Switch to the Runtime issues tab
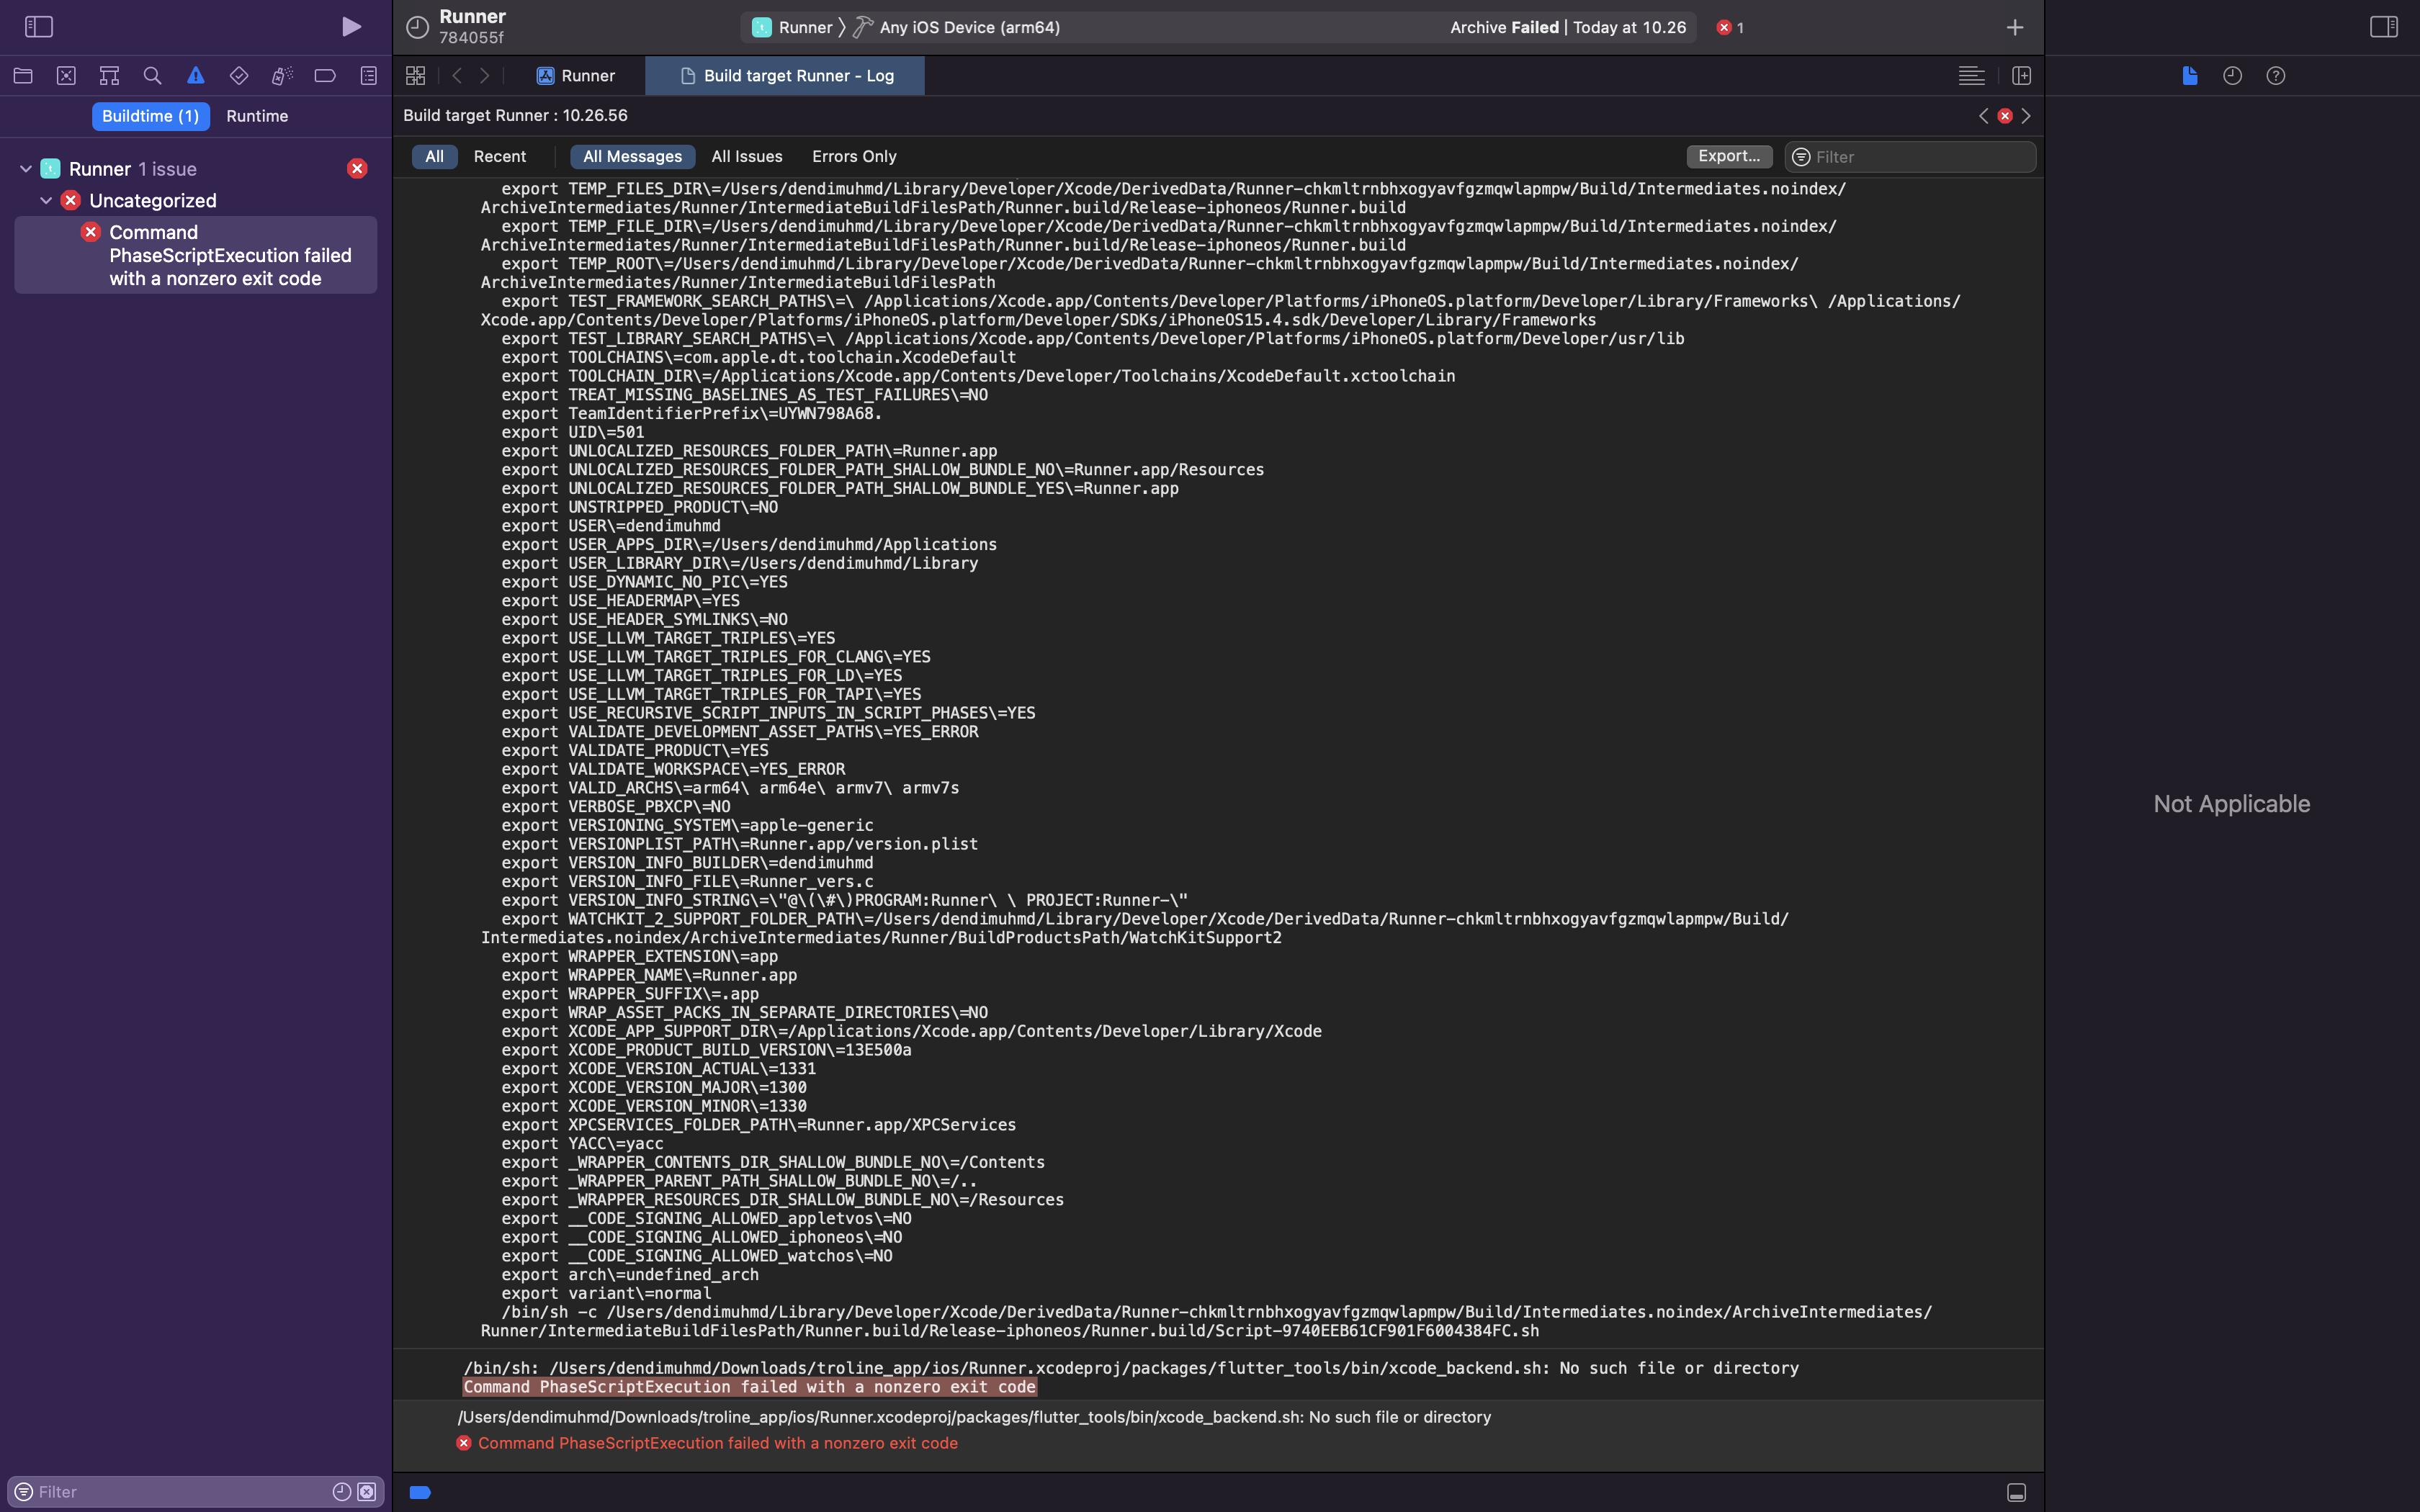The height and width of the screenshot is (1512, 2420). (257, 116)
